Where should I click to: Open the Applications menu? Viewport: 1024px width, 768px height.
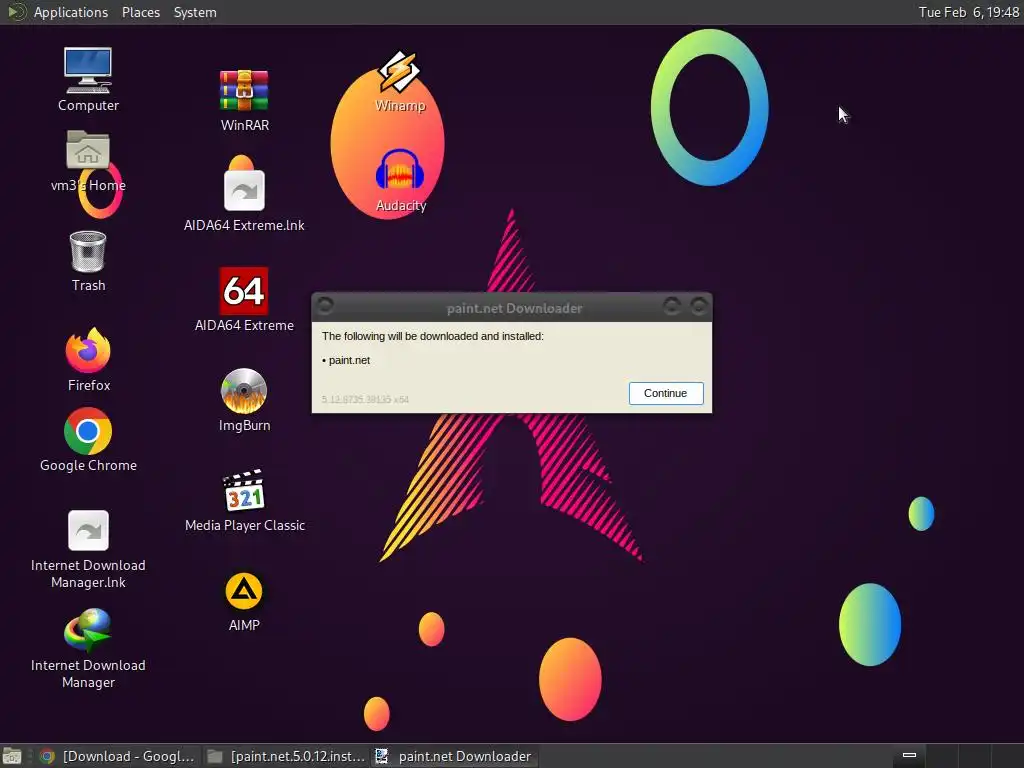[x=71, y=12]
